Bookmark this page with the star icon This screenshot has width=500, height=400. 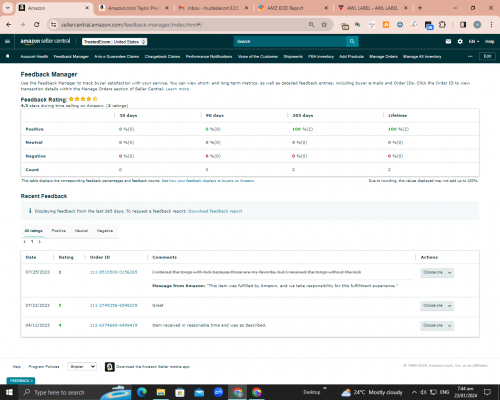pyautogui.click(x=324, y=25)
